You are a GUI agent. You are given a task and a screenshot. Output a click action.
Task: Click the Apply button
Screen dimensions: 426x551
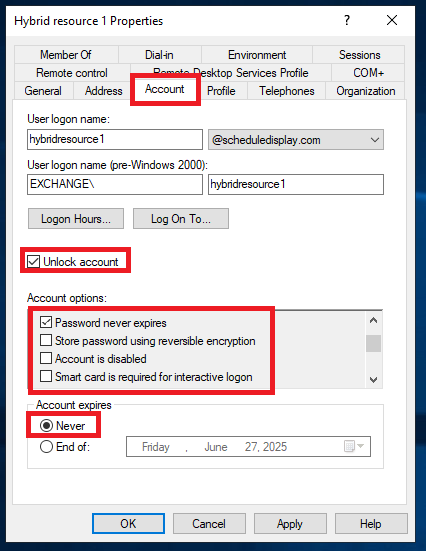pyautogui.click(x=290, y=524)
